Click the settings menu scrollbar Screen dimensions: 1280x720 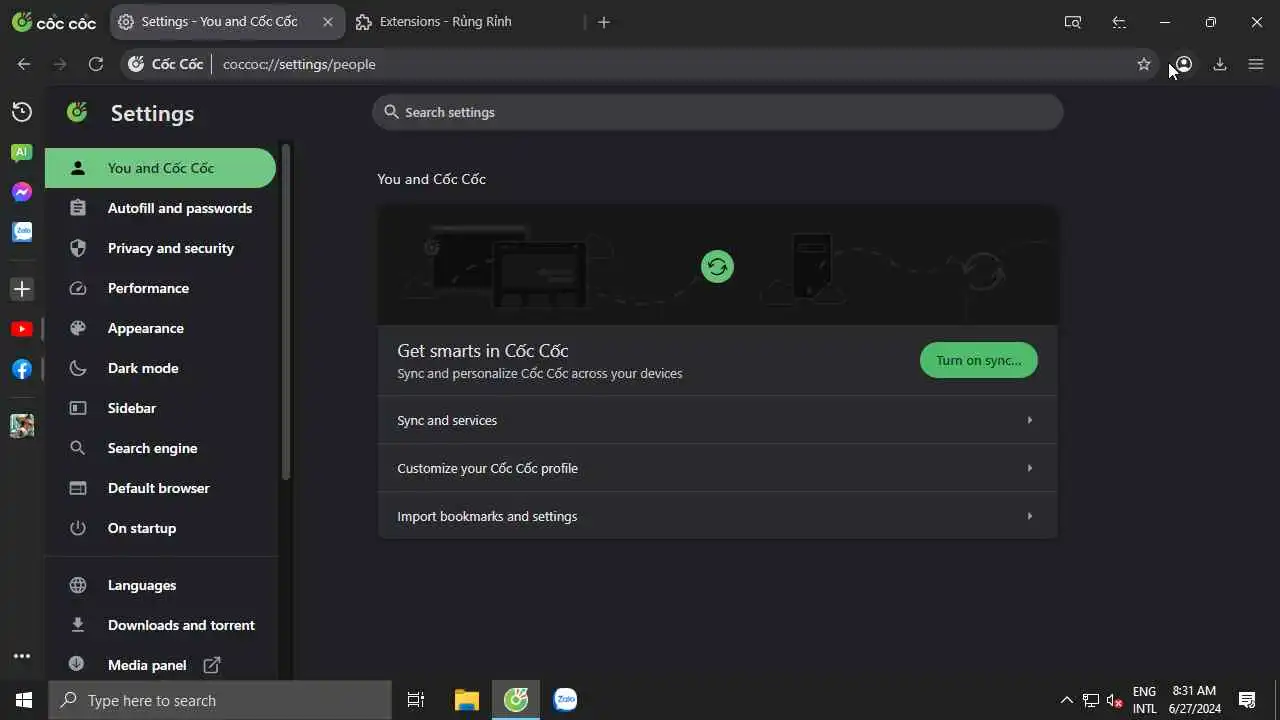(286, 312)
